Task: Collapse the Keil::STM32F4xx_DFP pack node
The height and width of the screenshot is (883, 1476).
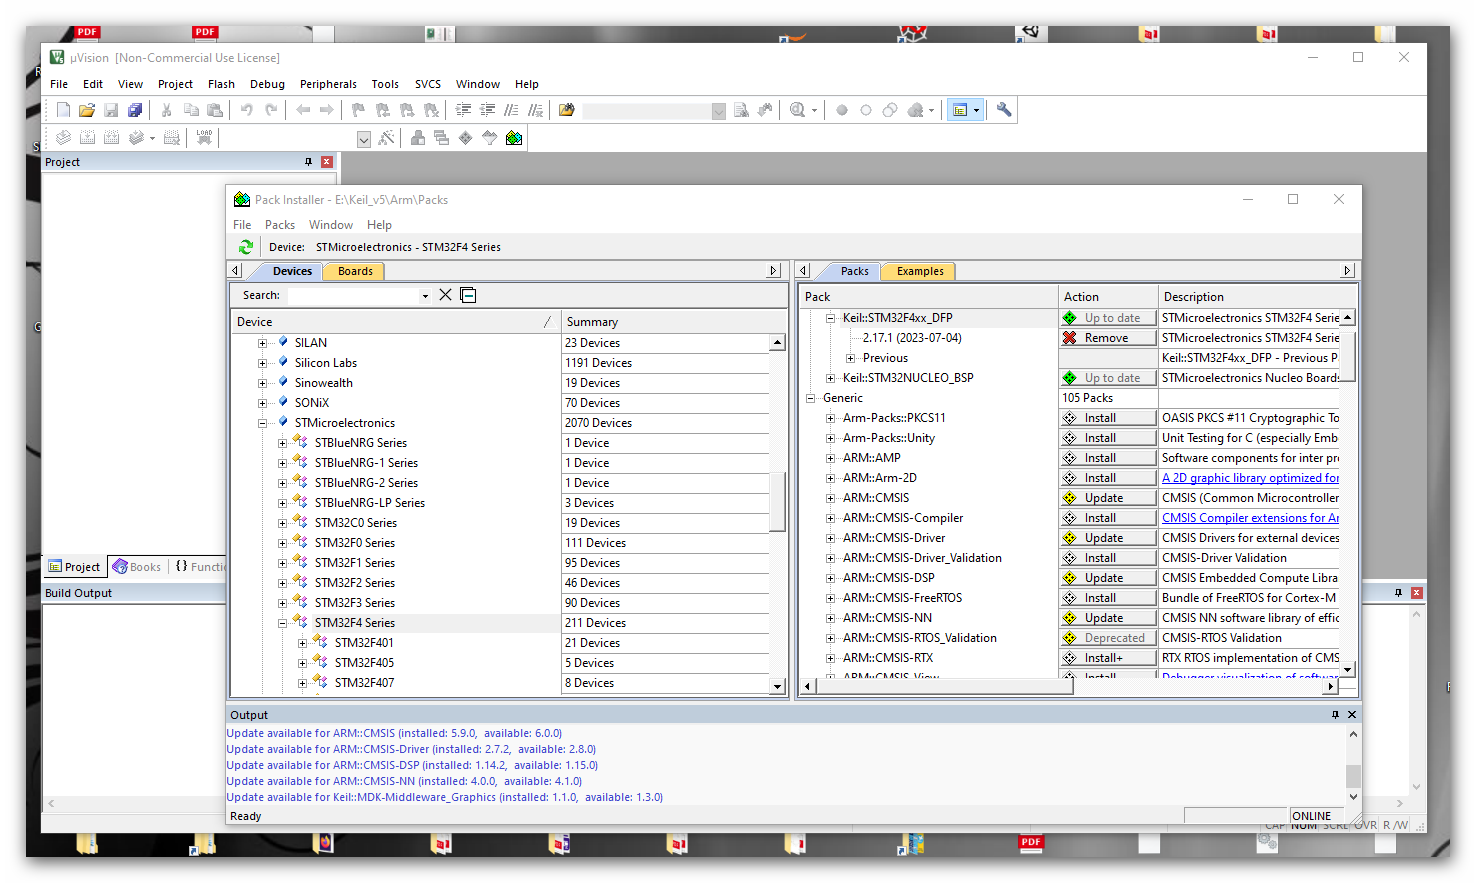Action: coord(831,318)
